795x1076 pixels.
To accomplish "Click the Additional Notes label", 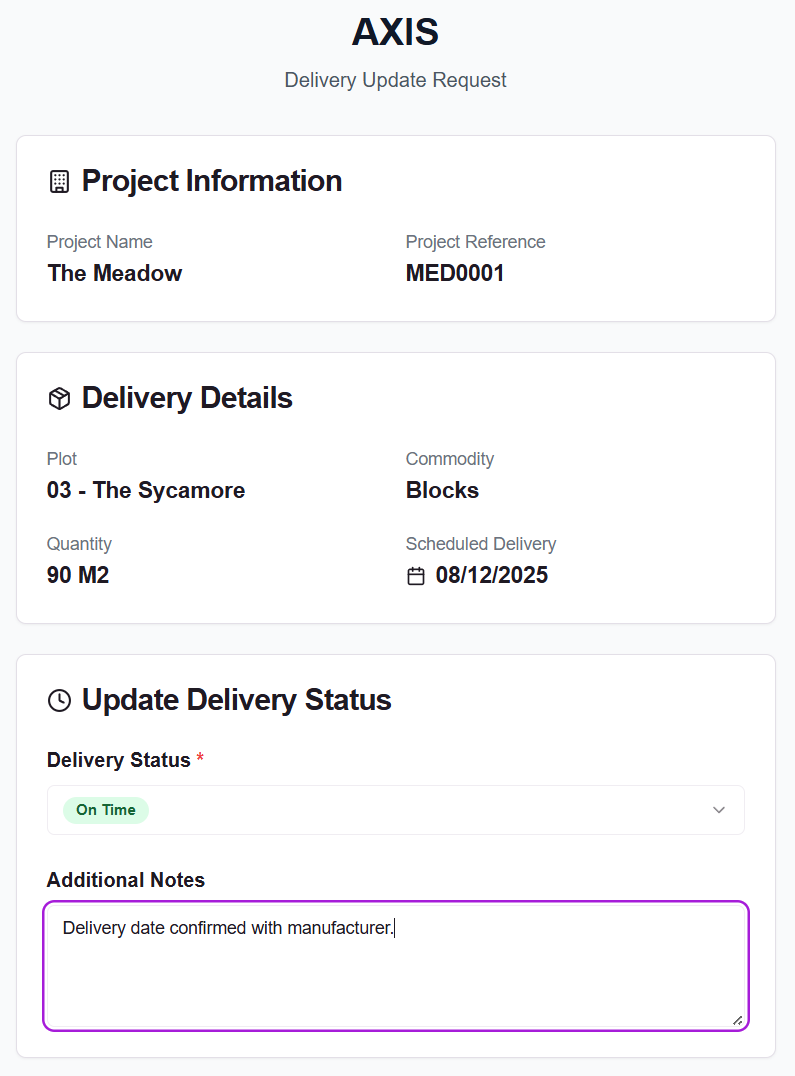I will [x=125, y=880].
